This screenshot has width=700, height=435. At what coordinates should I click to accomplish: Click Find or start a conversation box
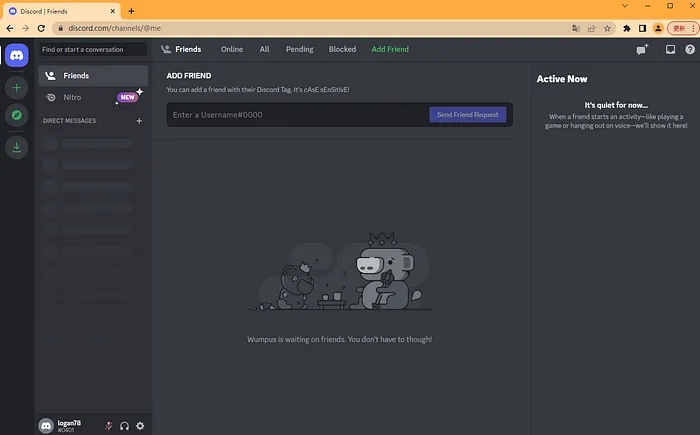click(x=93, y=50)
